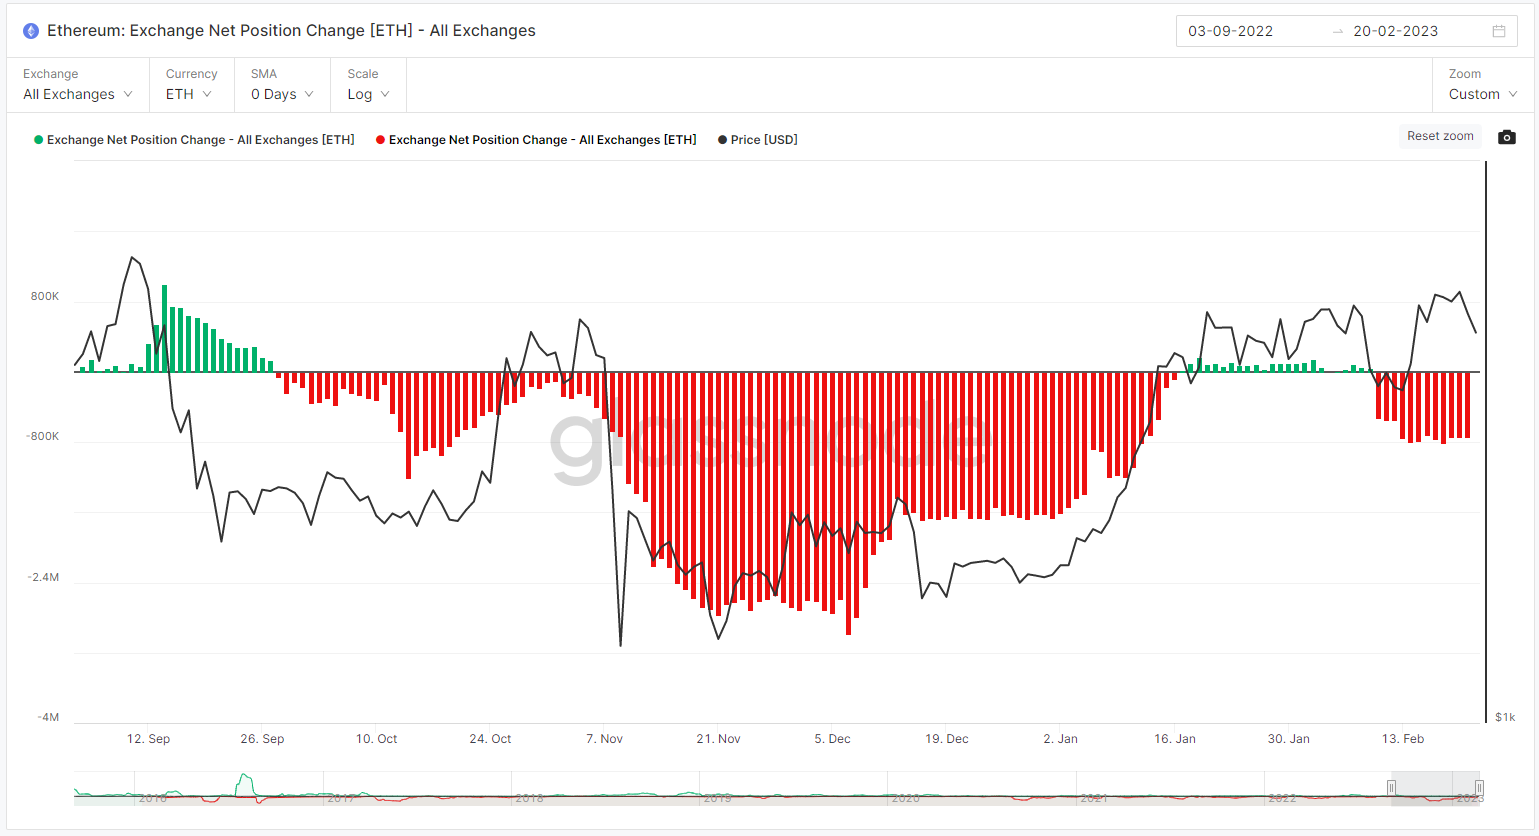1539x836 pixels.
Task: Click the 2018 marker in navigator
Action: click(x=529, y=798)
